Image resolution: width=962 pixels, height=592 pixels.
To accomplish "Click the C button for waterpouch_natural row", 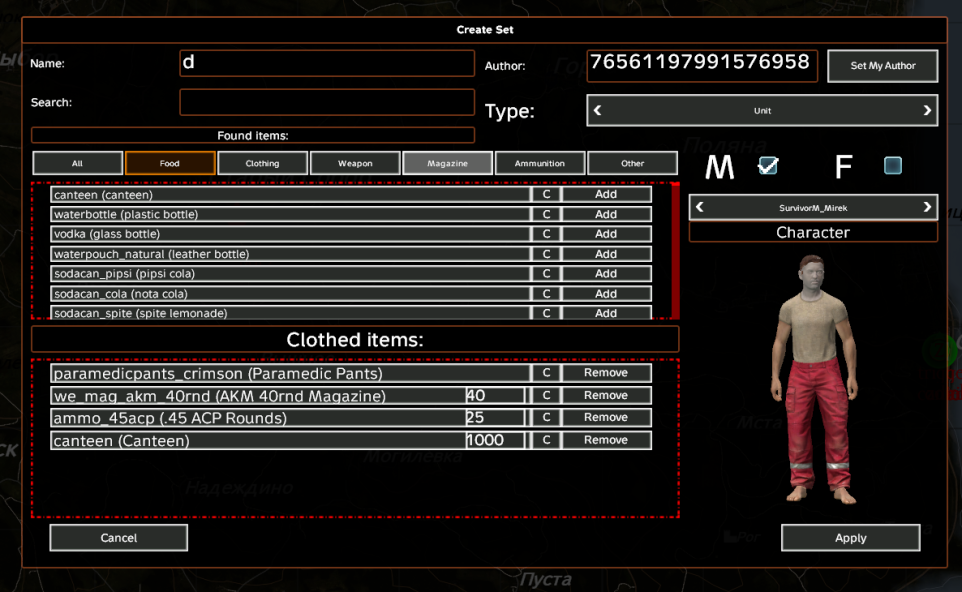I will 546,254.
